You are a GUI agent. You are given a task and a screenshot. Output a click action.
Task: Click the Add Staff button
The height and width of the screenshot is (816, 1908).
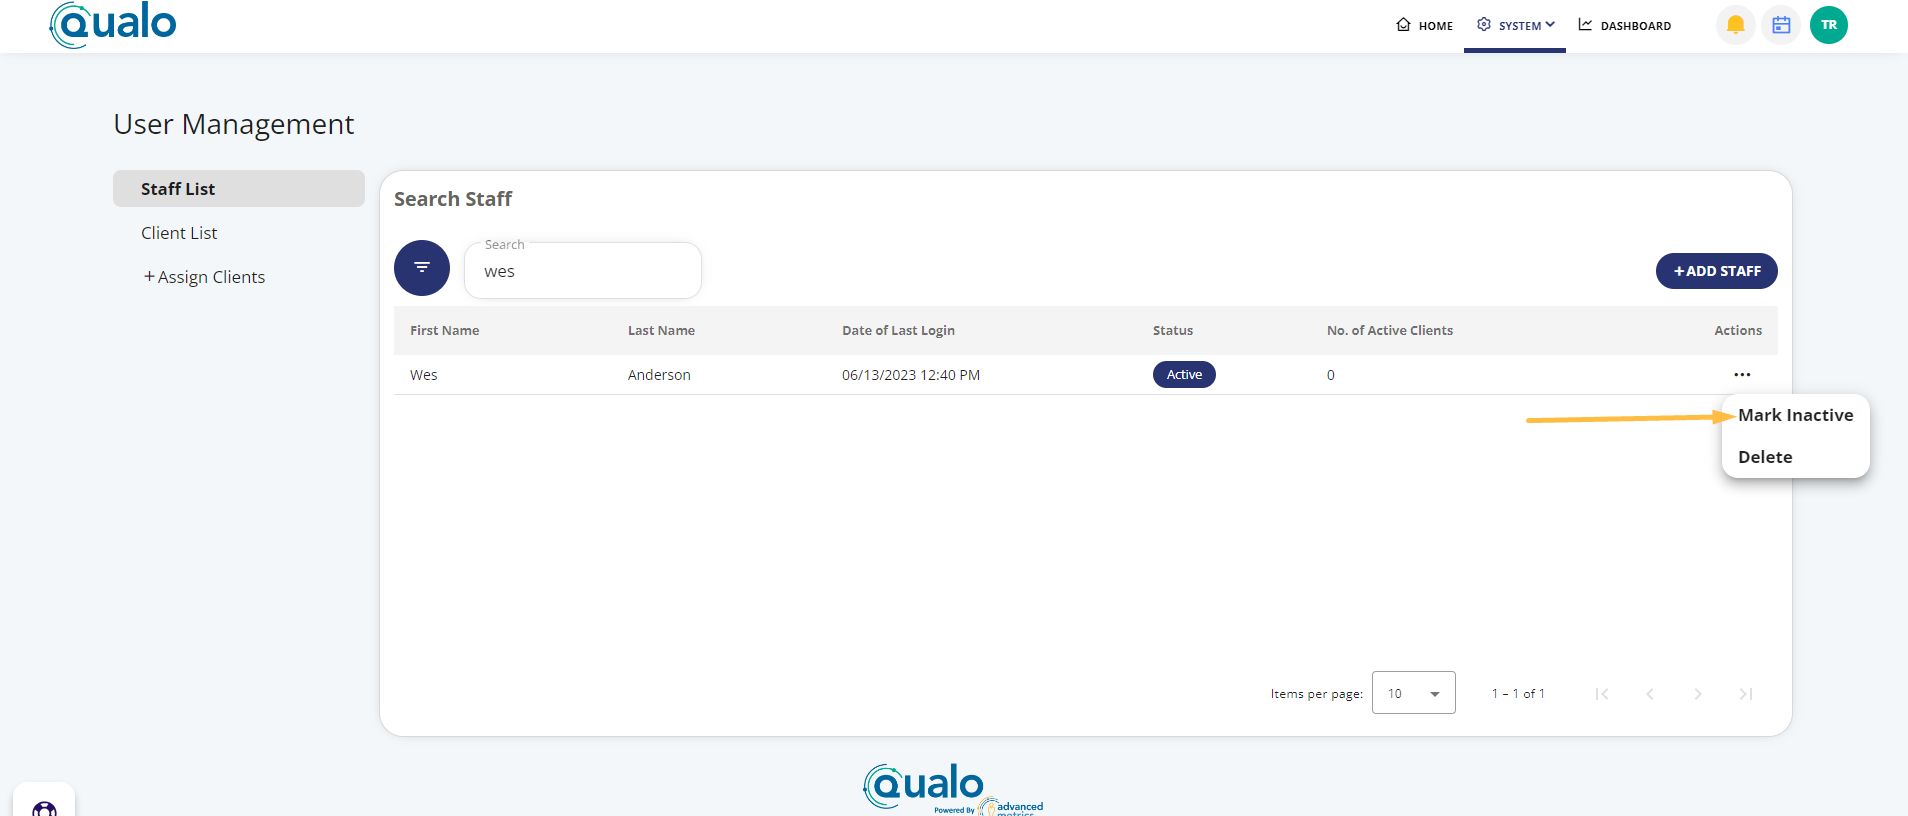(1716, 271)
